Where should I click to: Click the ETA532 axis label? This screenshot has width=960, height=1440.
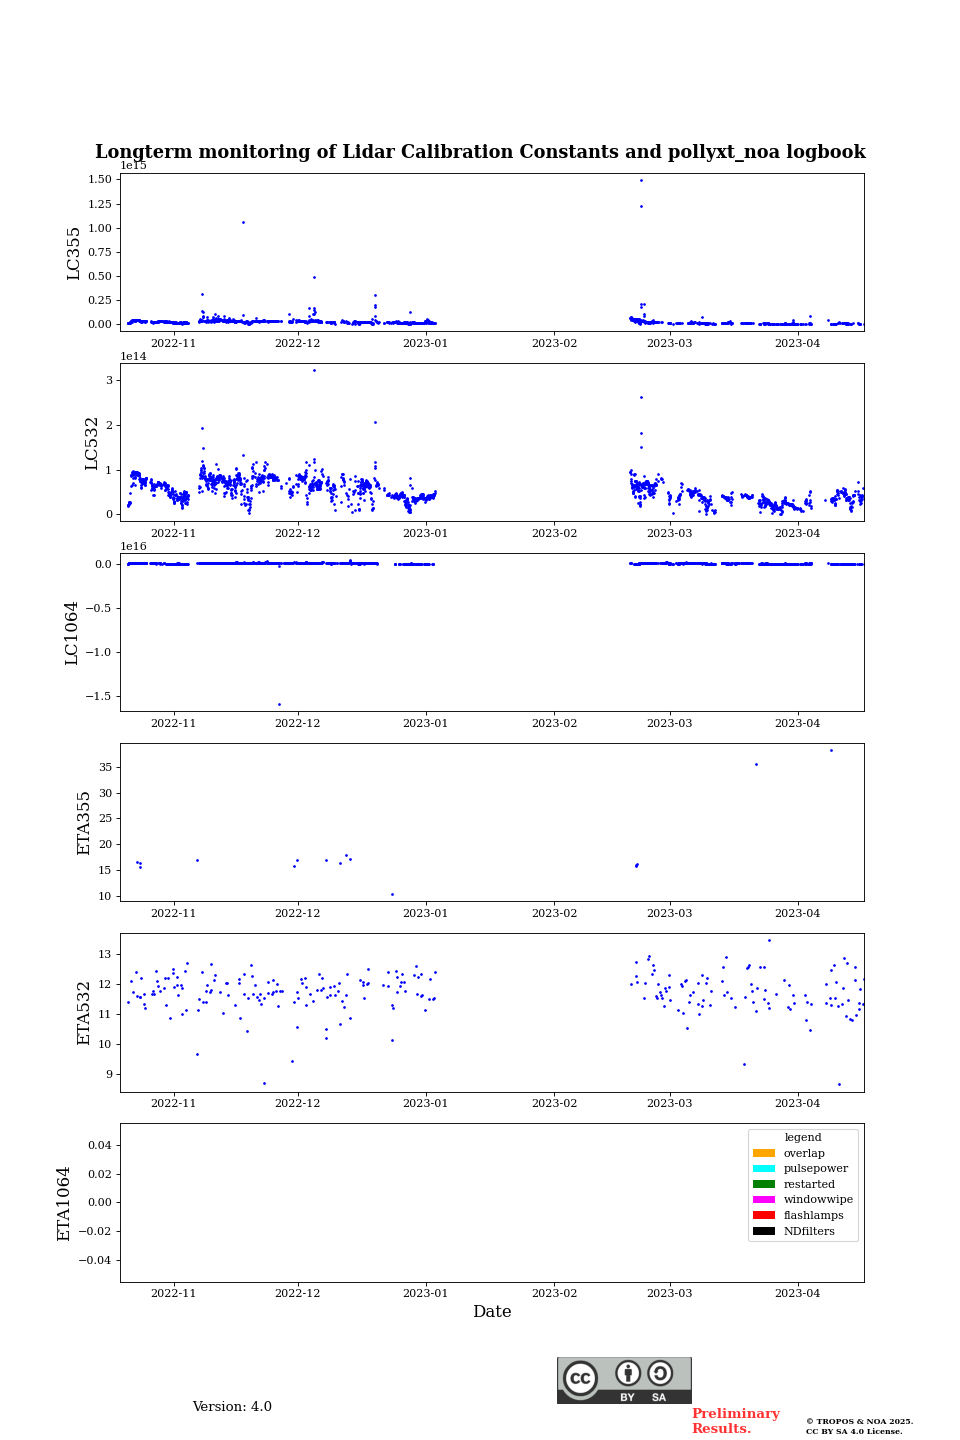(x=84, y=1013)
